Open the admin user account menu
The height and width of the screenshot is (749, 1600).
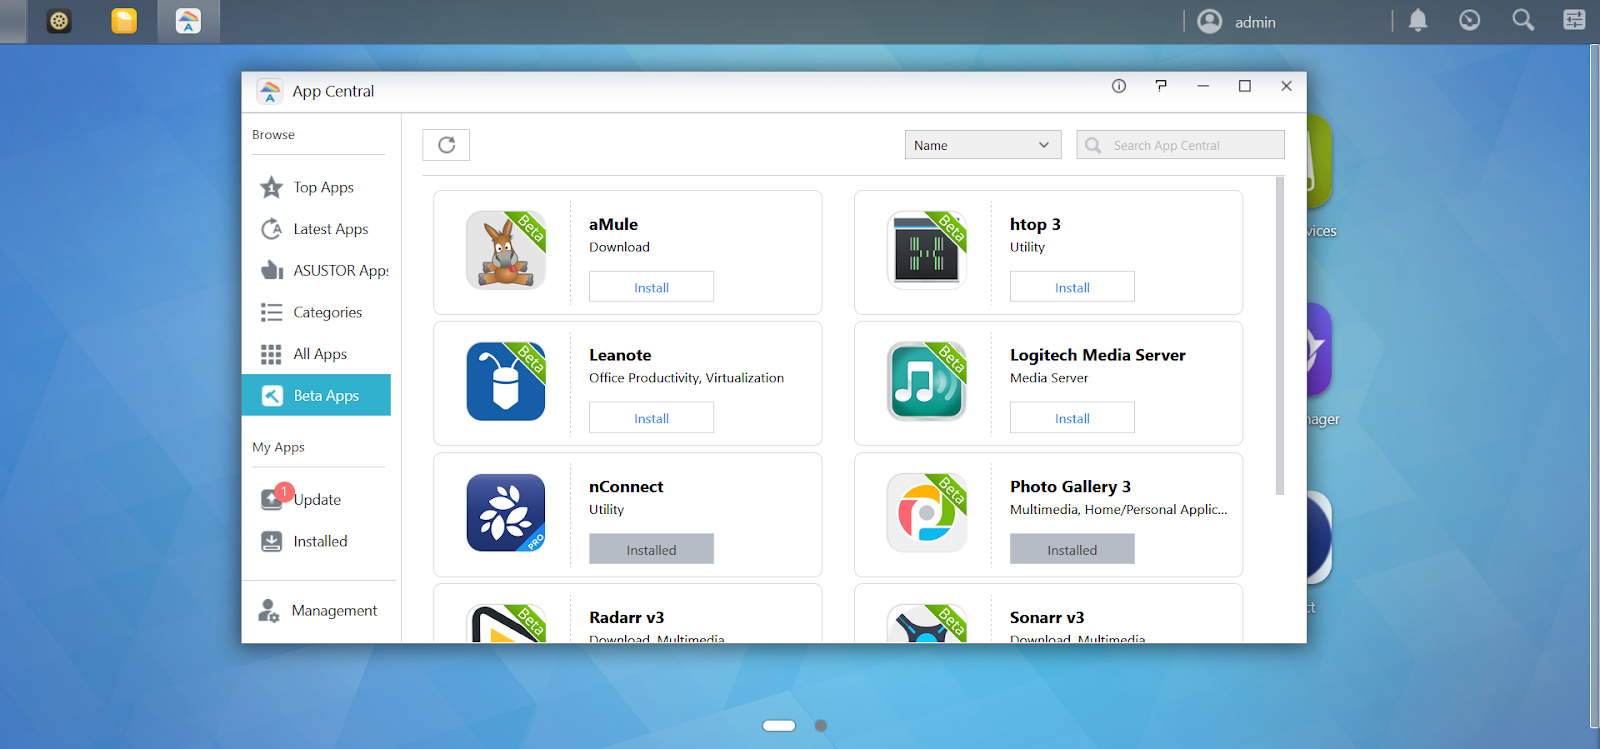[1237, 22]
